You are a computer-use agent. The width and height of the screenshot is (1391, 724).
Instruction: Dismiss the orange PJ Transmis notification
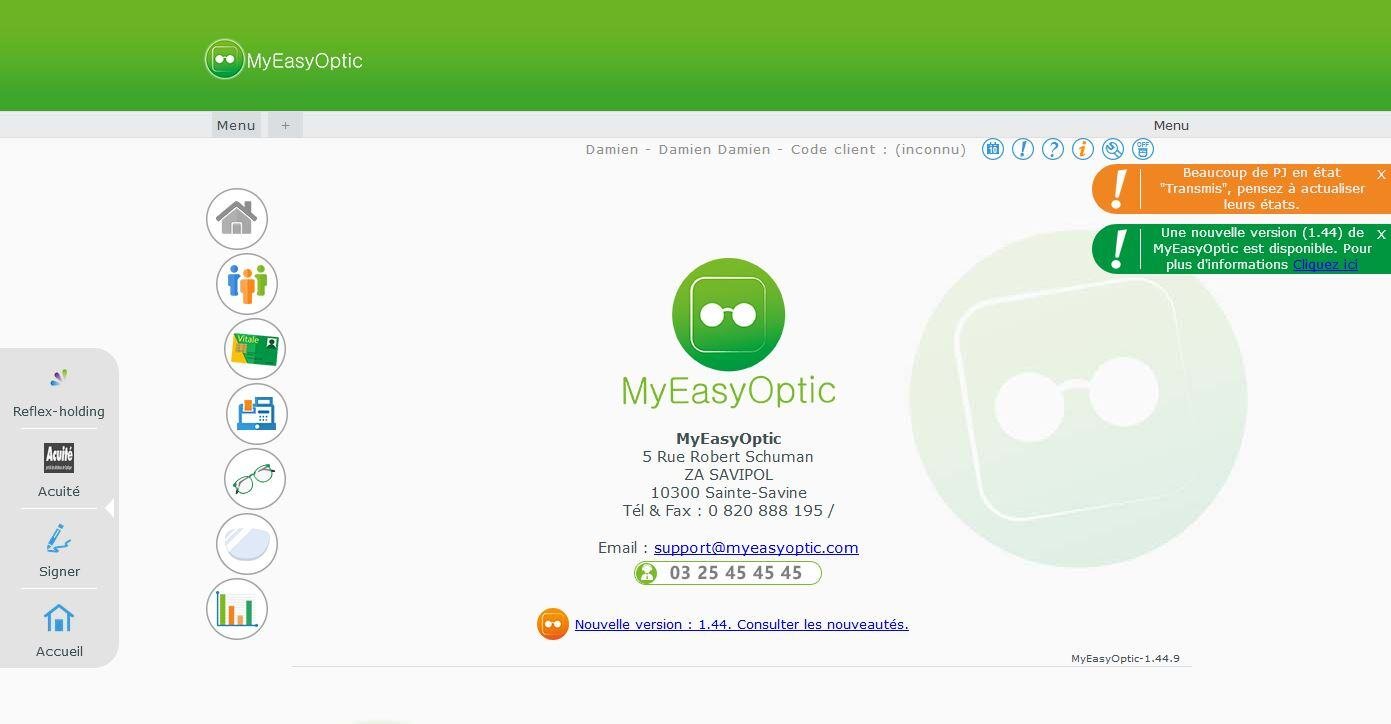tap(1381, 174)
